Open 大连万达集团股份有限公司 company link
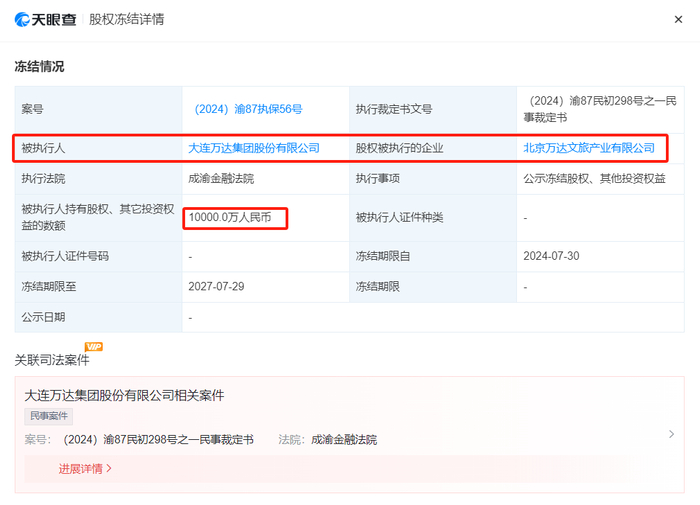Image resolution: width=700 pixels, height=505 pixels. pyautogui.click(x=254, y=148)
